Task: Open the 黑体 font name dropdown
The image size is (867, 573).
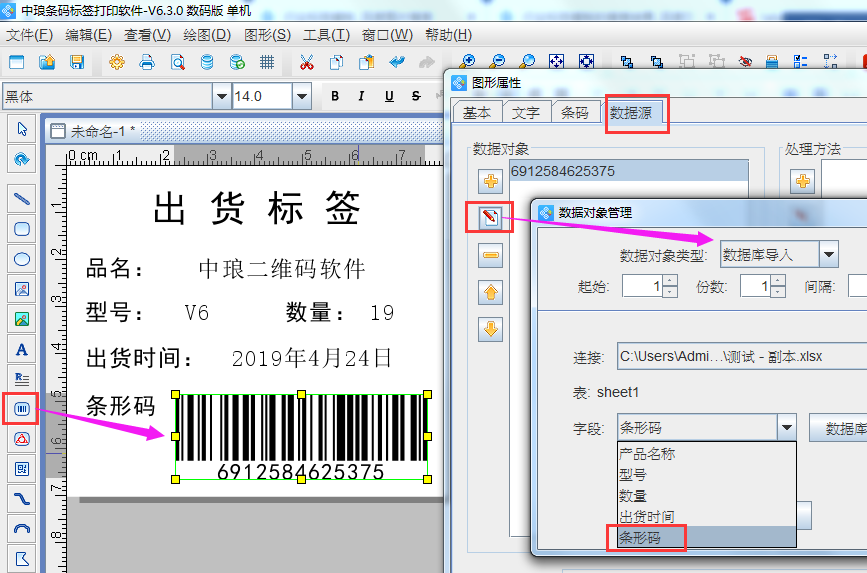Action: point(221,96)
